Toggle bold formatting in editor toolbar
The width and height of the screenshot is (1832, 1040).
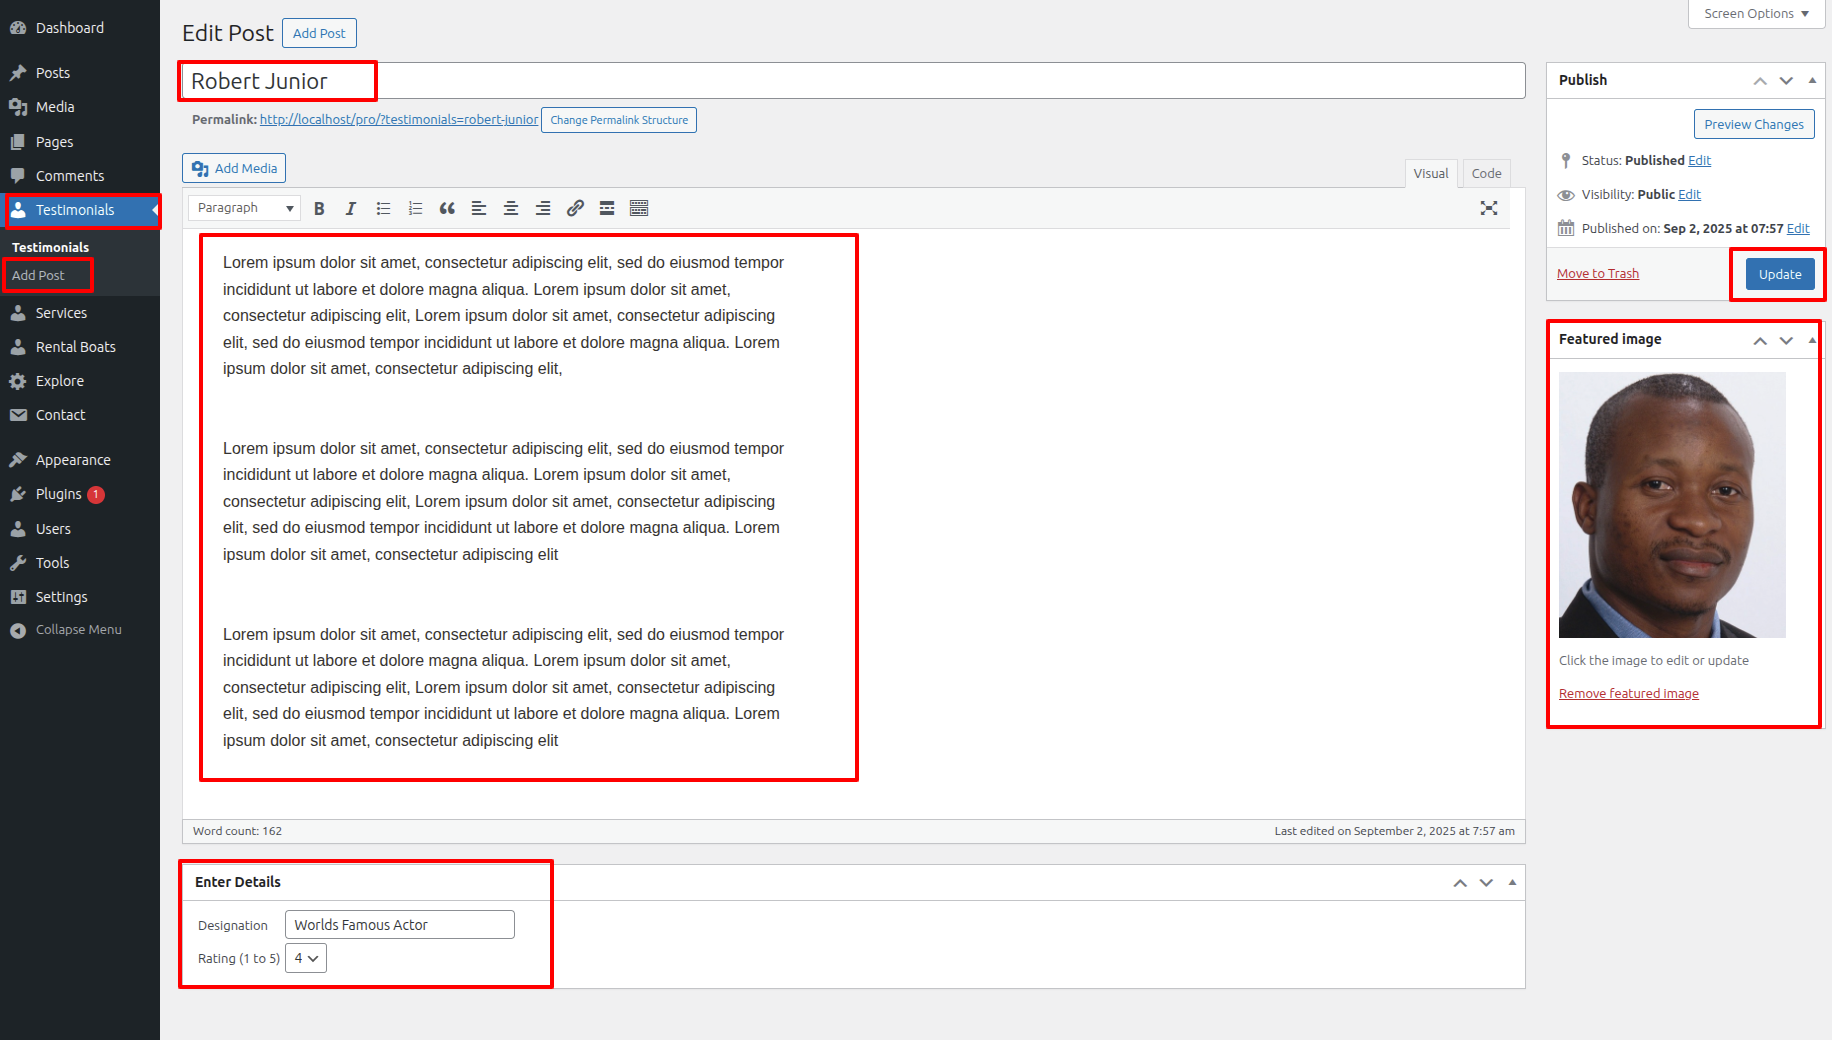319,208
